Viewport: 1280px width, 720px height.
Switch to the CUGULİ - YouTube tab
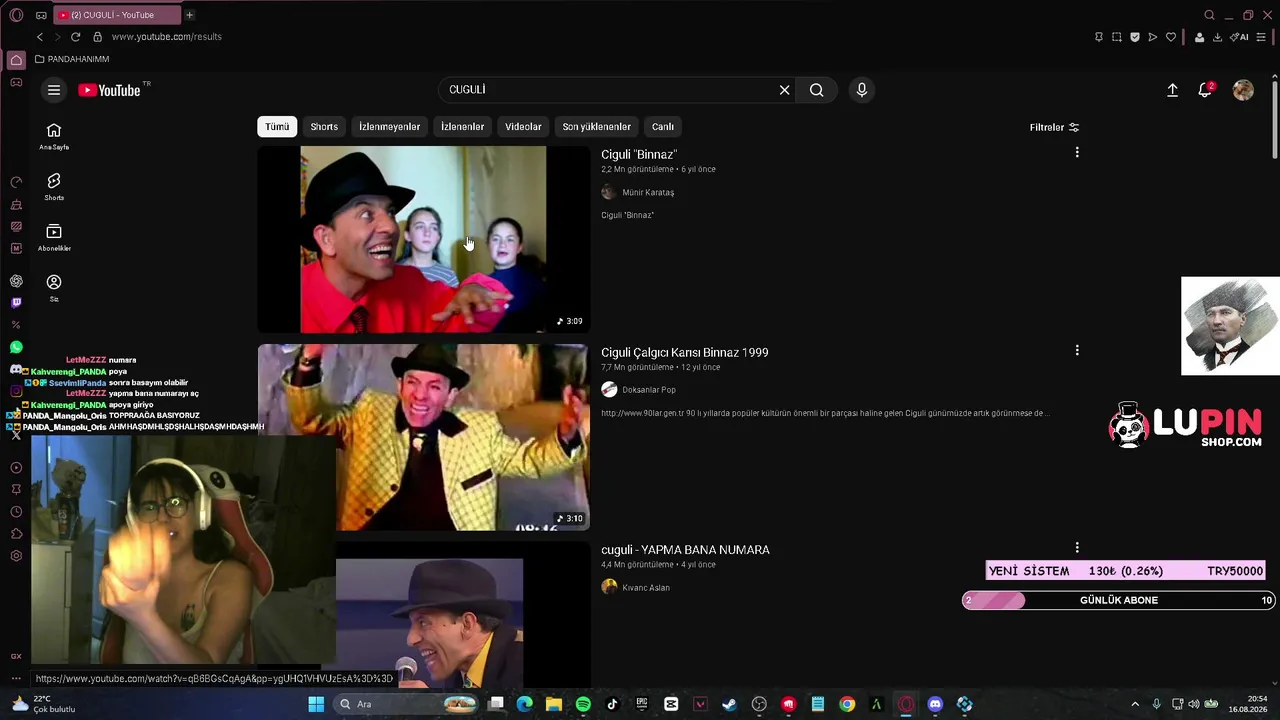115,15
